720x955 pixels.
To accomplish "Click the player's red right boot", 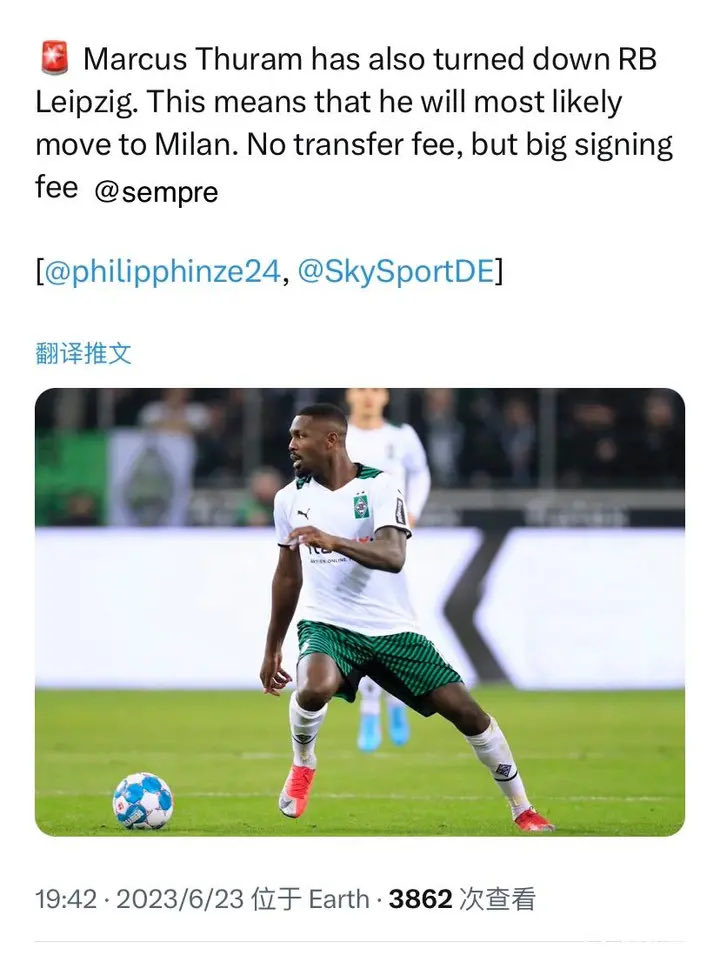I will (x=297, y=791).
